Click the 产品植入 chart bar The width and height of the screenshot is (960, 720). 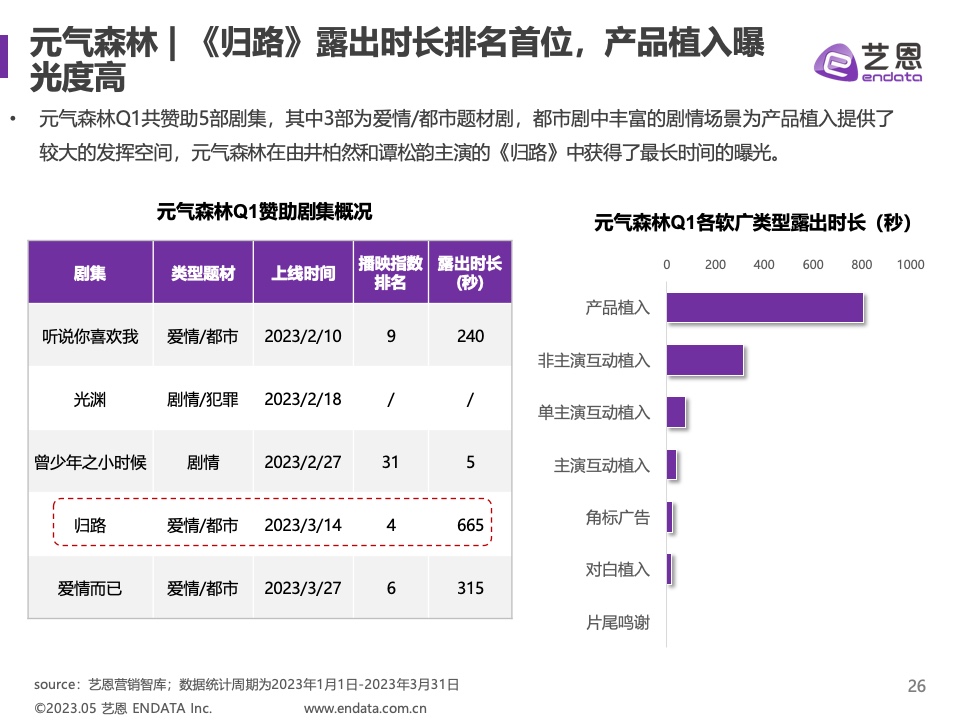pos(765,307)
